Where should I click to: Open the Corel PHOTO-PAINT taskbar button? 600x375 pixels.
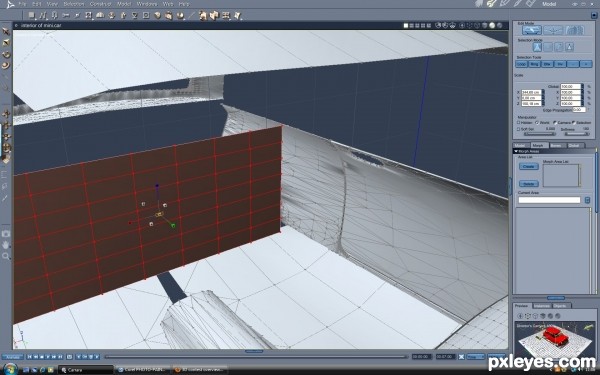[x=142, y=370]
